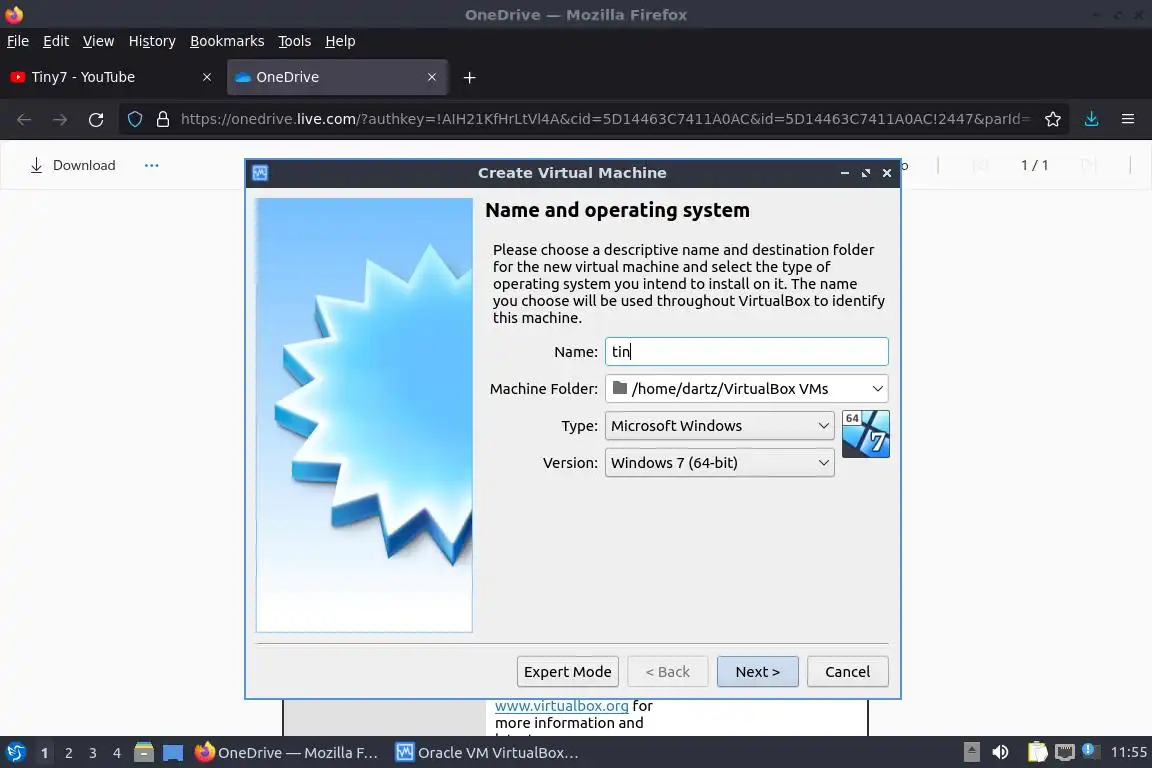Open file manager from the taskbar

pyautogui.click(x=144, y=752)
